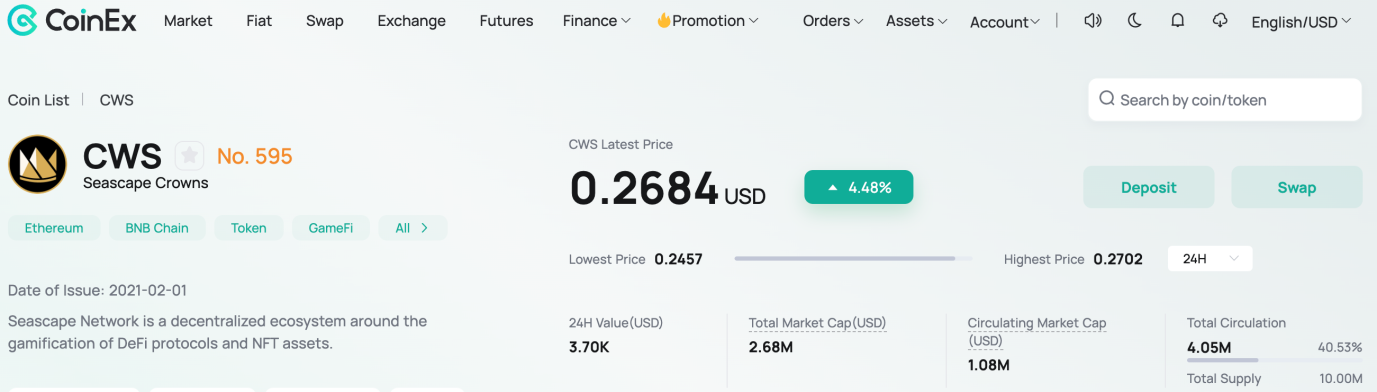The image size is (1377, 392).
Task: Click the cloud download app icon
Action: click(1219, 20)
